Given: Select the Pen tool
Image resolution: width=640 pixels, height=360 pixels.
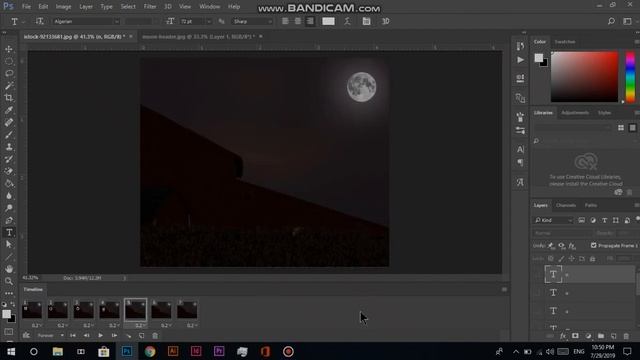Looking at the screenshot, I should [9, 220].
